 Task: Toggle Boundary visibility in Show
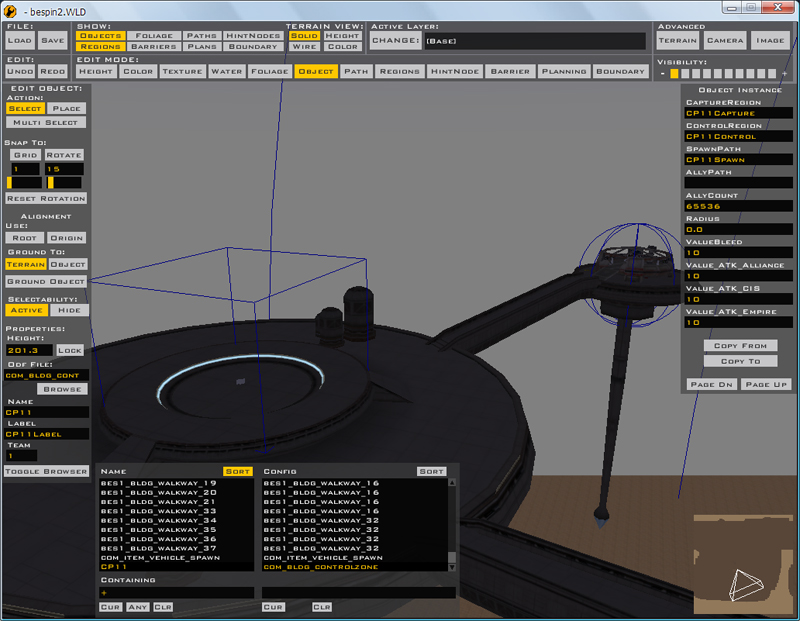click(253, 46)
